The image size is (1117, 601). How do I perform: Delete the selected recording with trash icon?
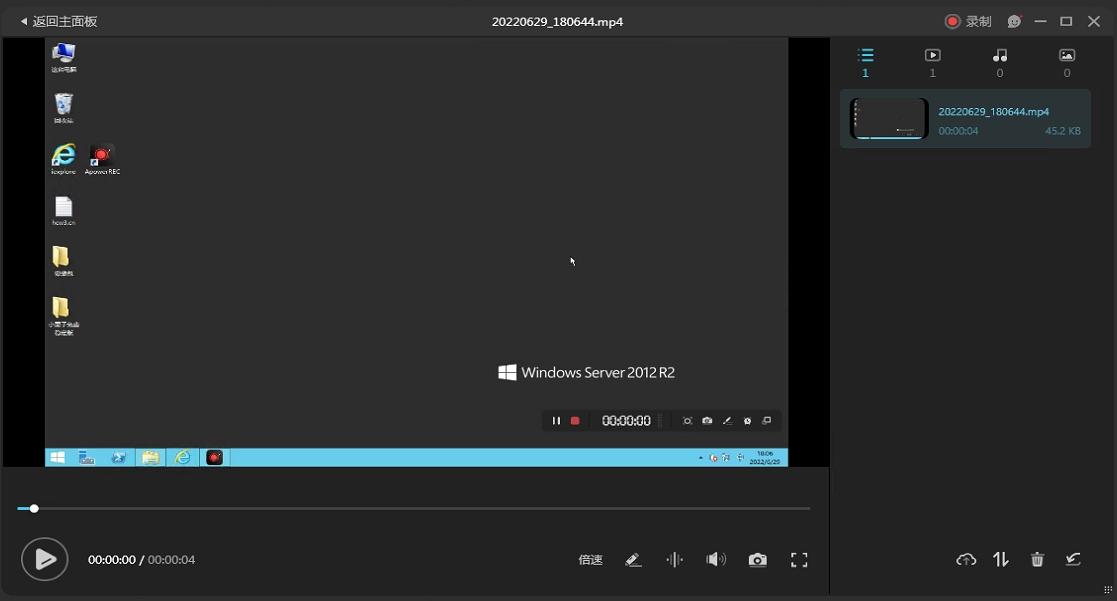1037,560
